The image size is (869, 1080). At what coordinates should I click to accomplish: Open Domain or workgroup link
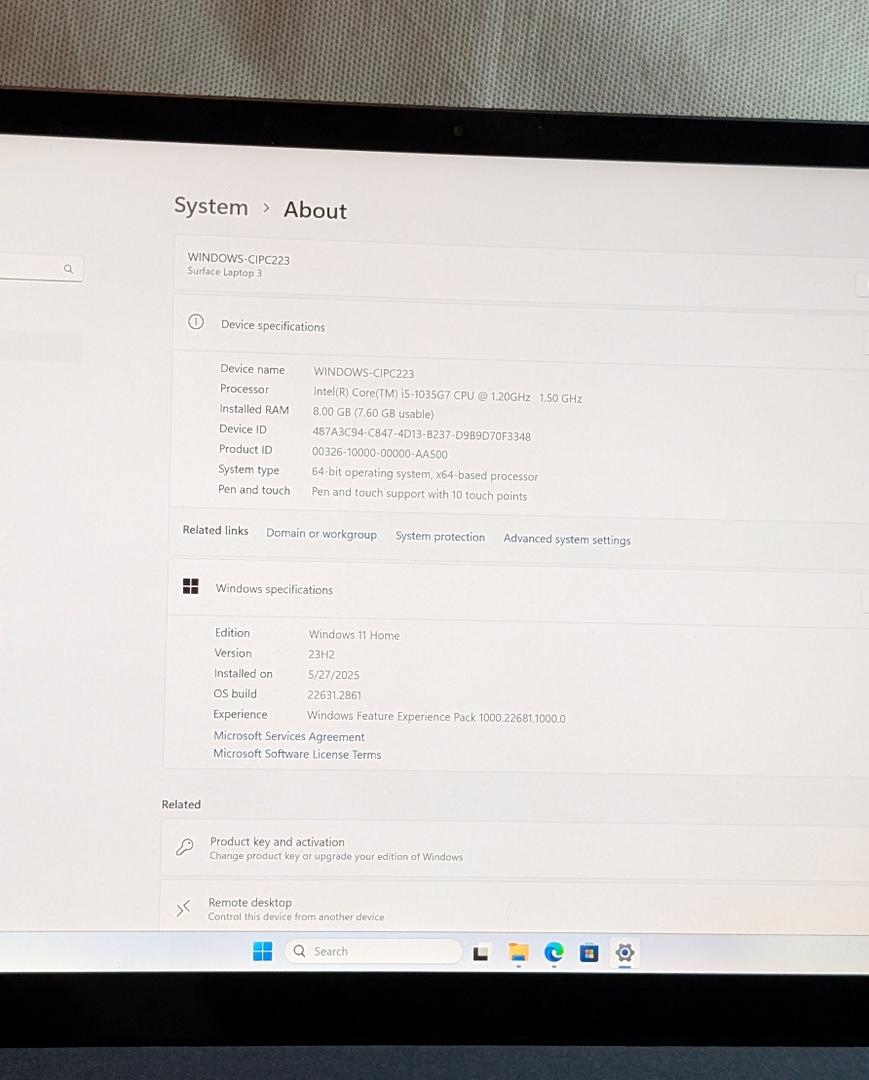[x=322, y=534]
